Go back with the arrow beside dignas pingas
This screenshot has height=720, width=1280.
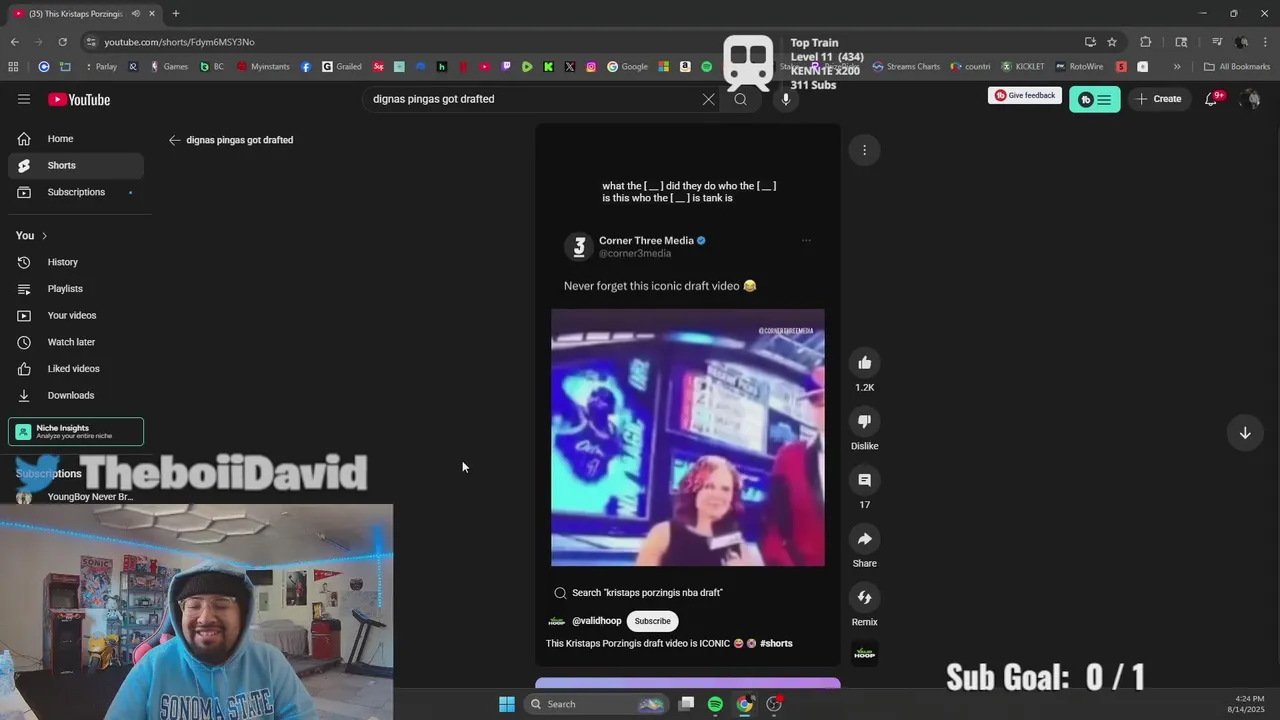tap(174, 140)
